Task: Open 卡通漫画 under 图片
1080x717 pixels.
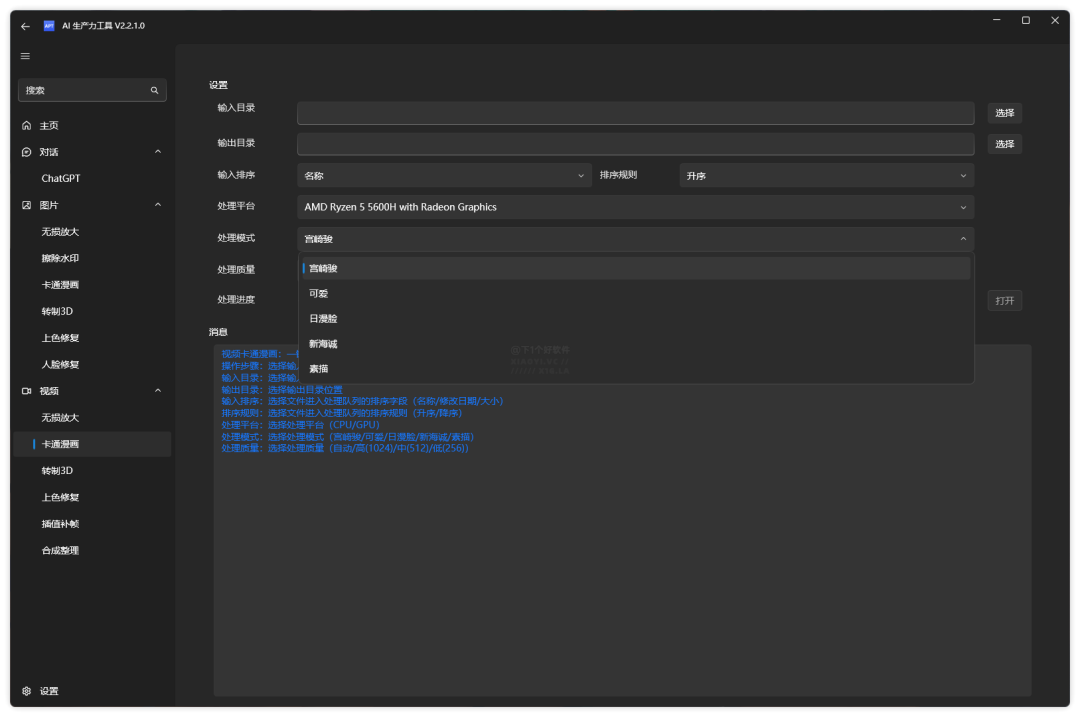Action: tap(92, 285)
